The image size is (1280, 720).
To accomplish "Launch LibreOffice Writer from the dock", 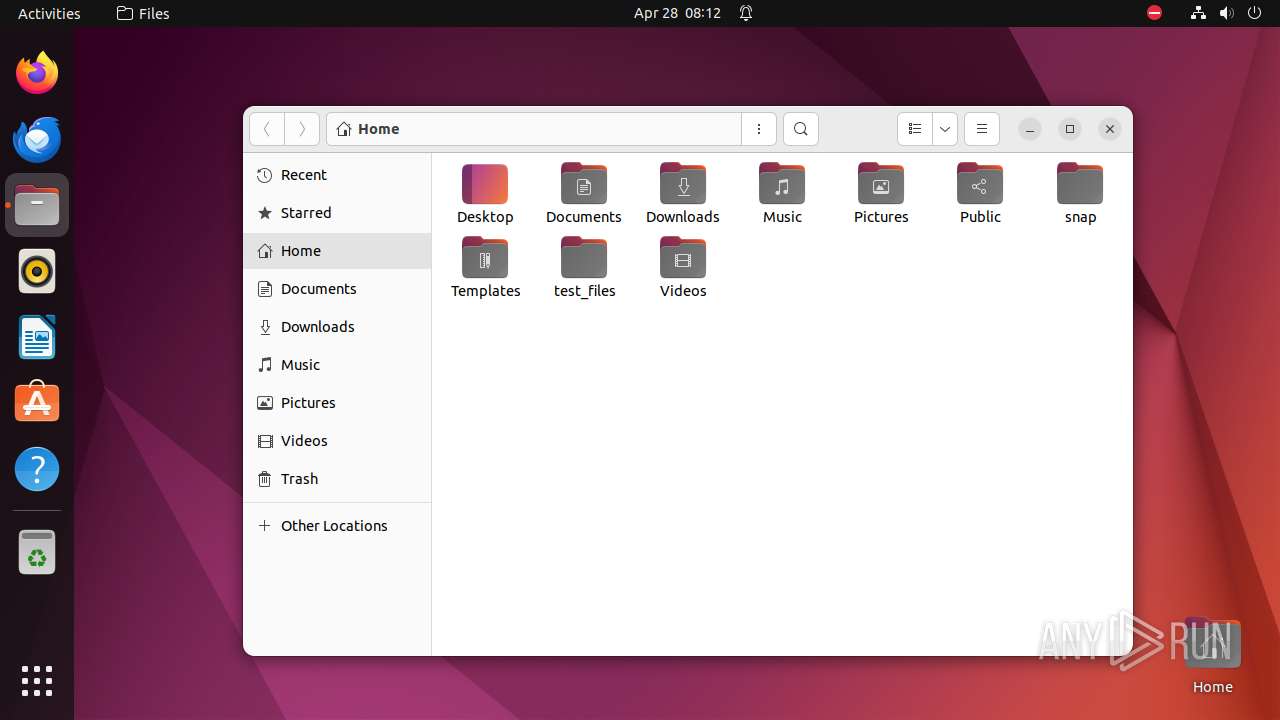I will point(37,337).
